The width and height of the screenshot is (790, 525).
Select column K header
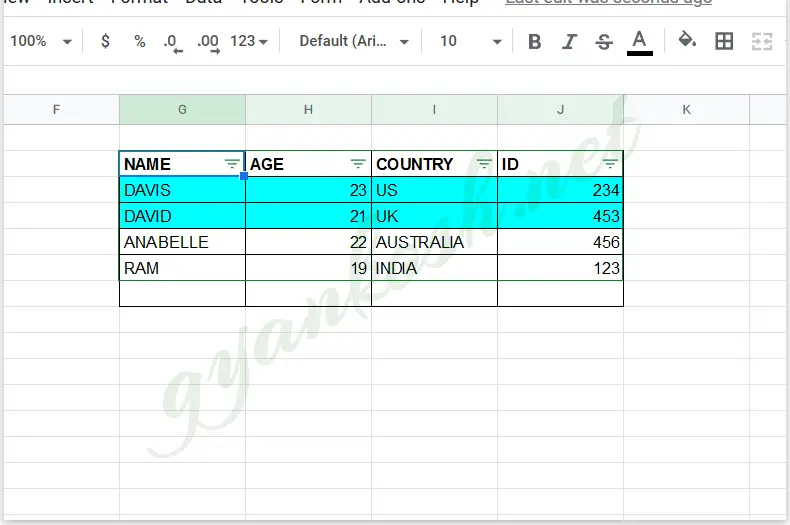click(686, 109)
